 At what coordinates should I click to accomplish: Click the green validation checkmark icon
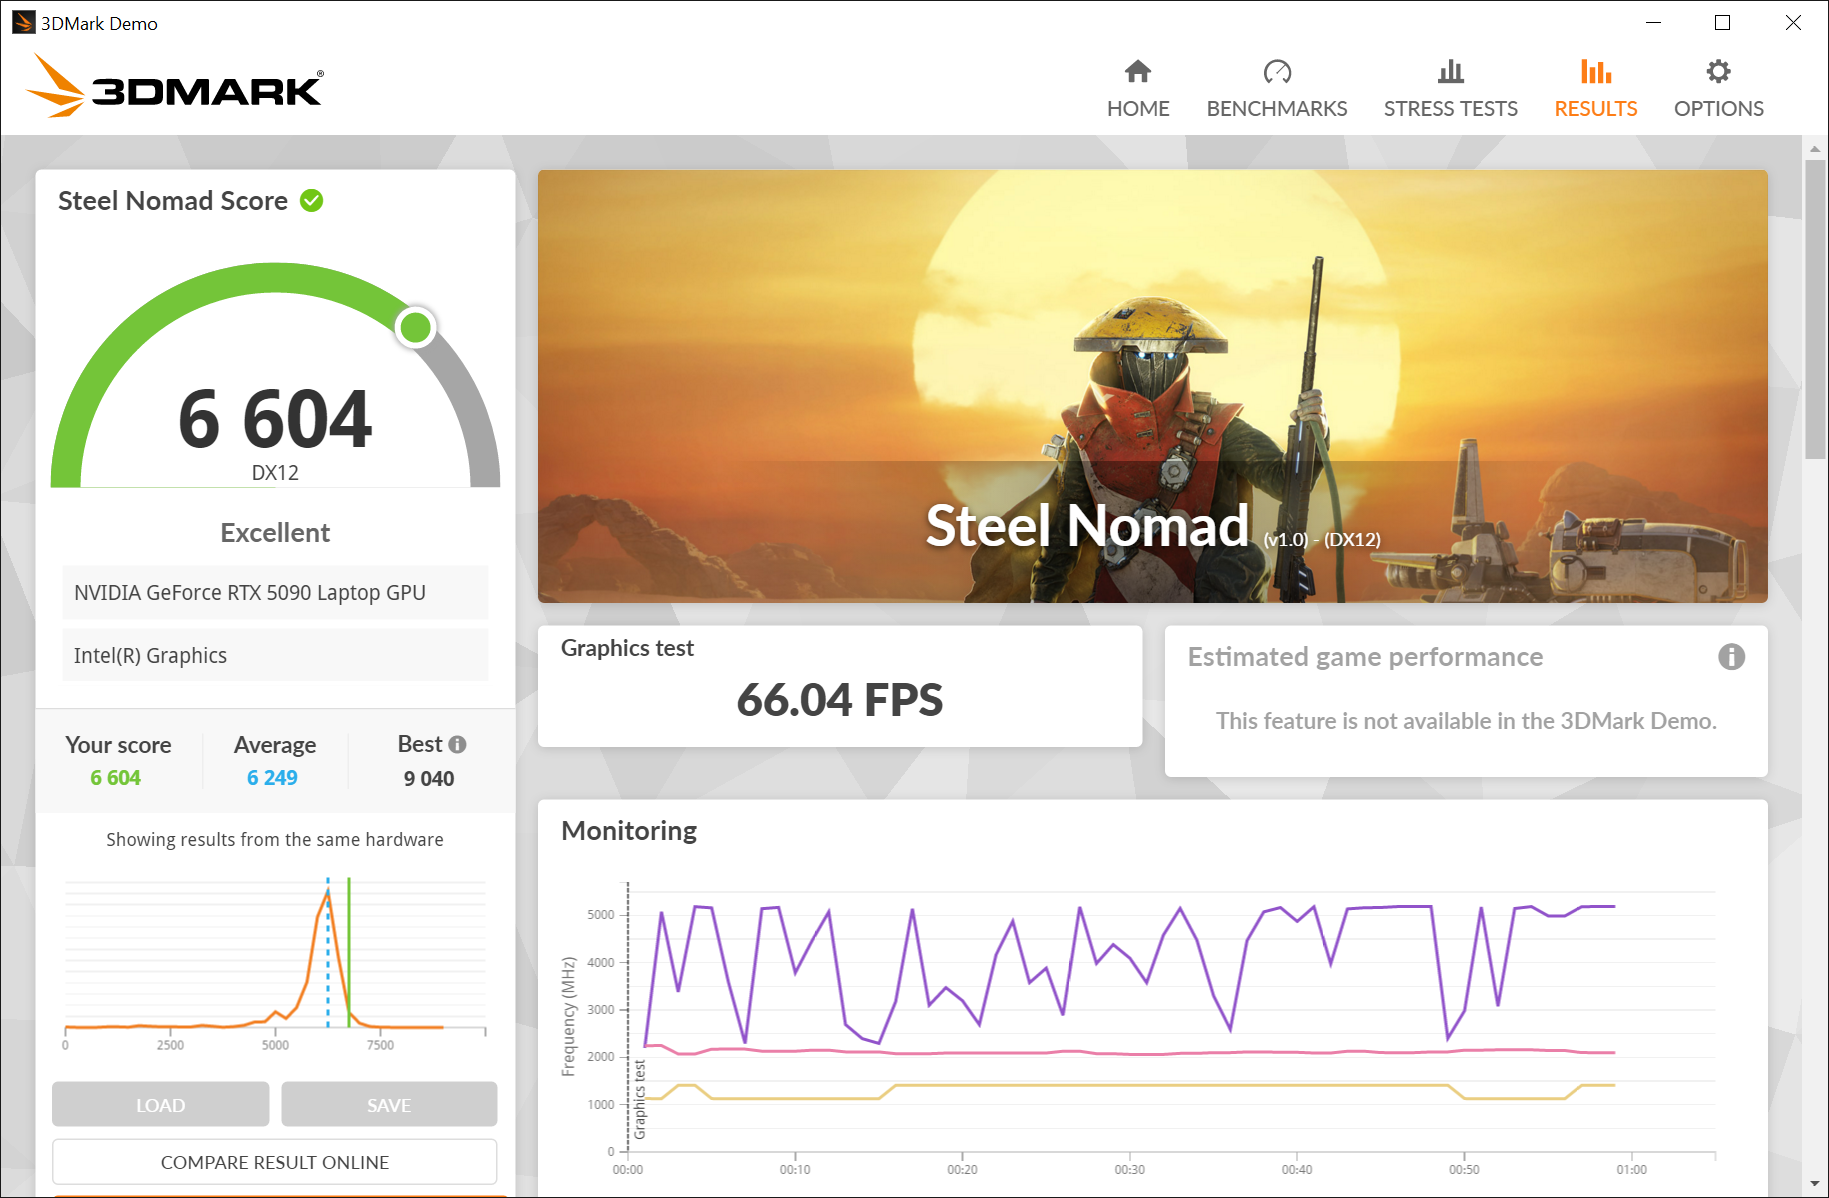pyautogui.click(x=312, y=201)
